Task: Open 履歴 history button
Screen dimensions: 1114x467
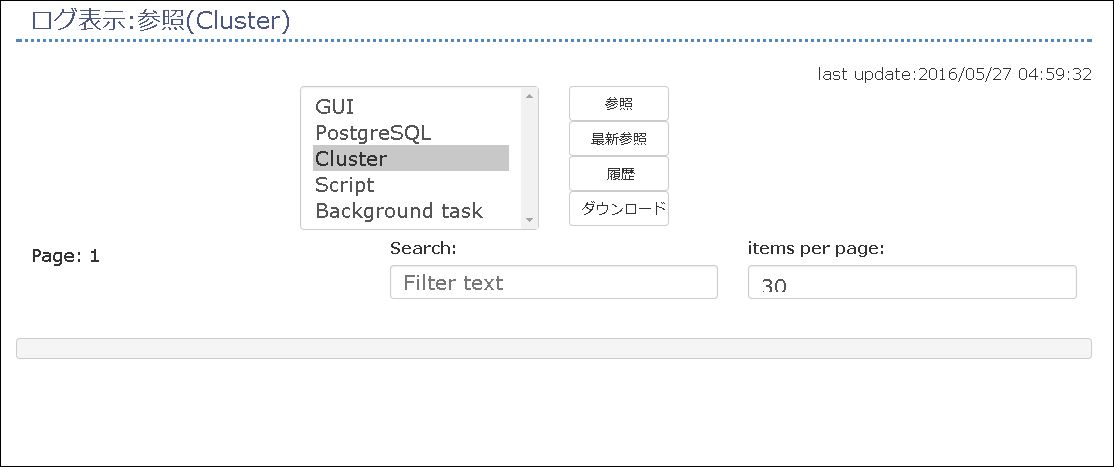Action: pyautogui.click(x=619, y=173)
